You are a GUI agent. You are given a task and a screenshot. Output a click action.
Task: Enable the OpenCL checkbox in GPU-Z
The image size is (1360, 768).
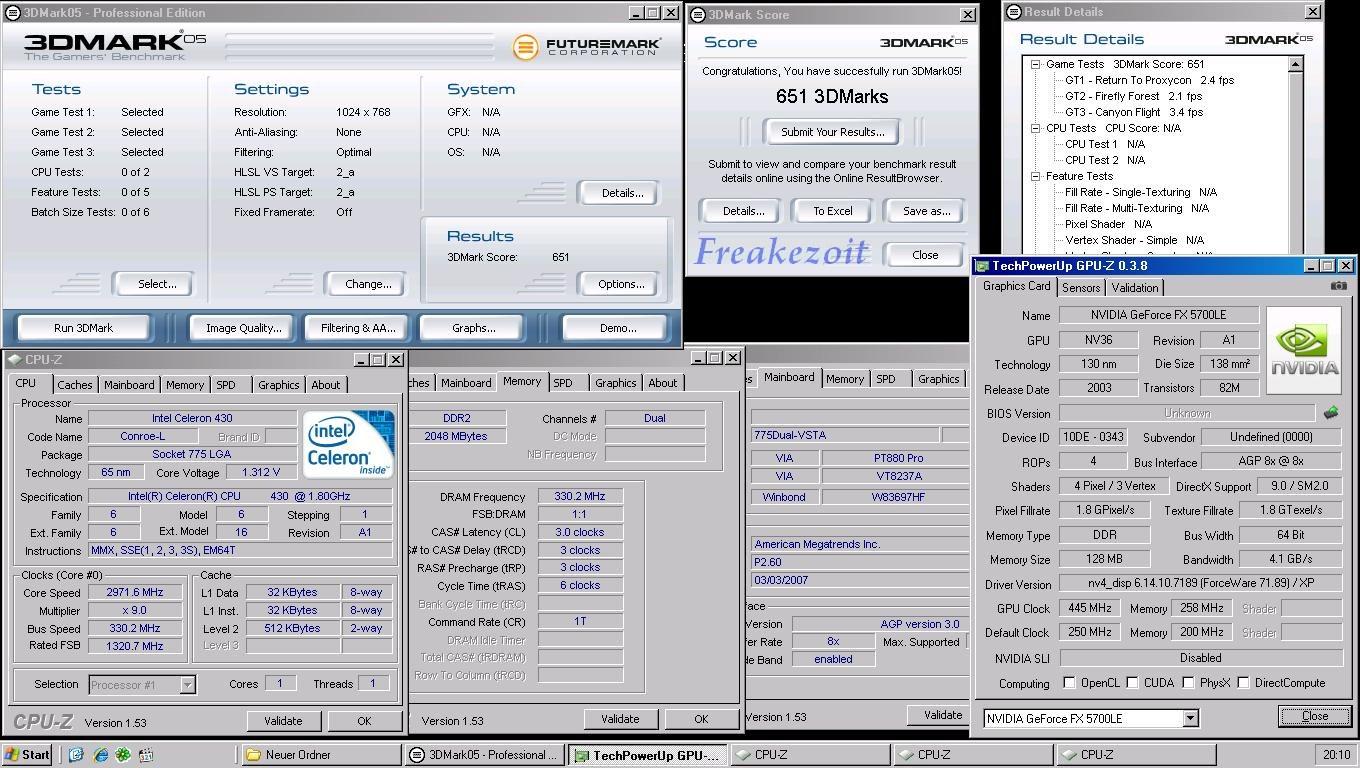pyautogui.click(x=1069, y=683)
